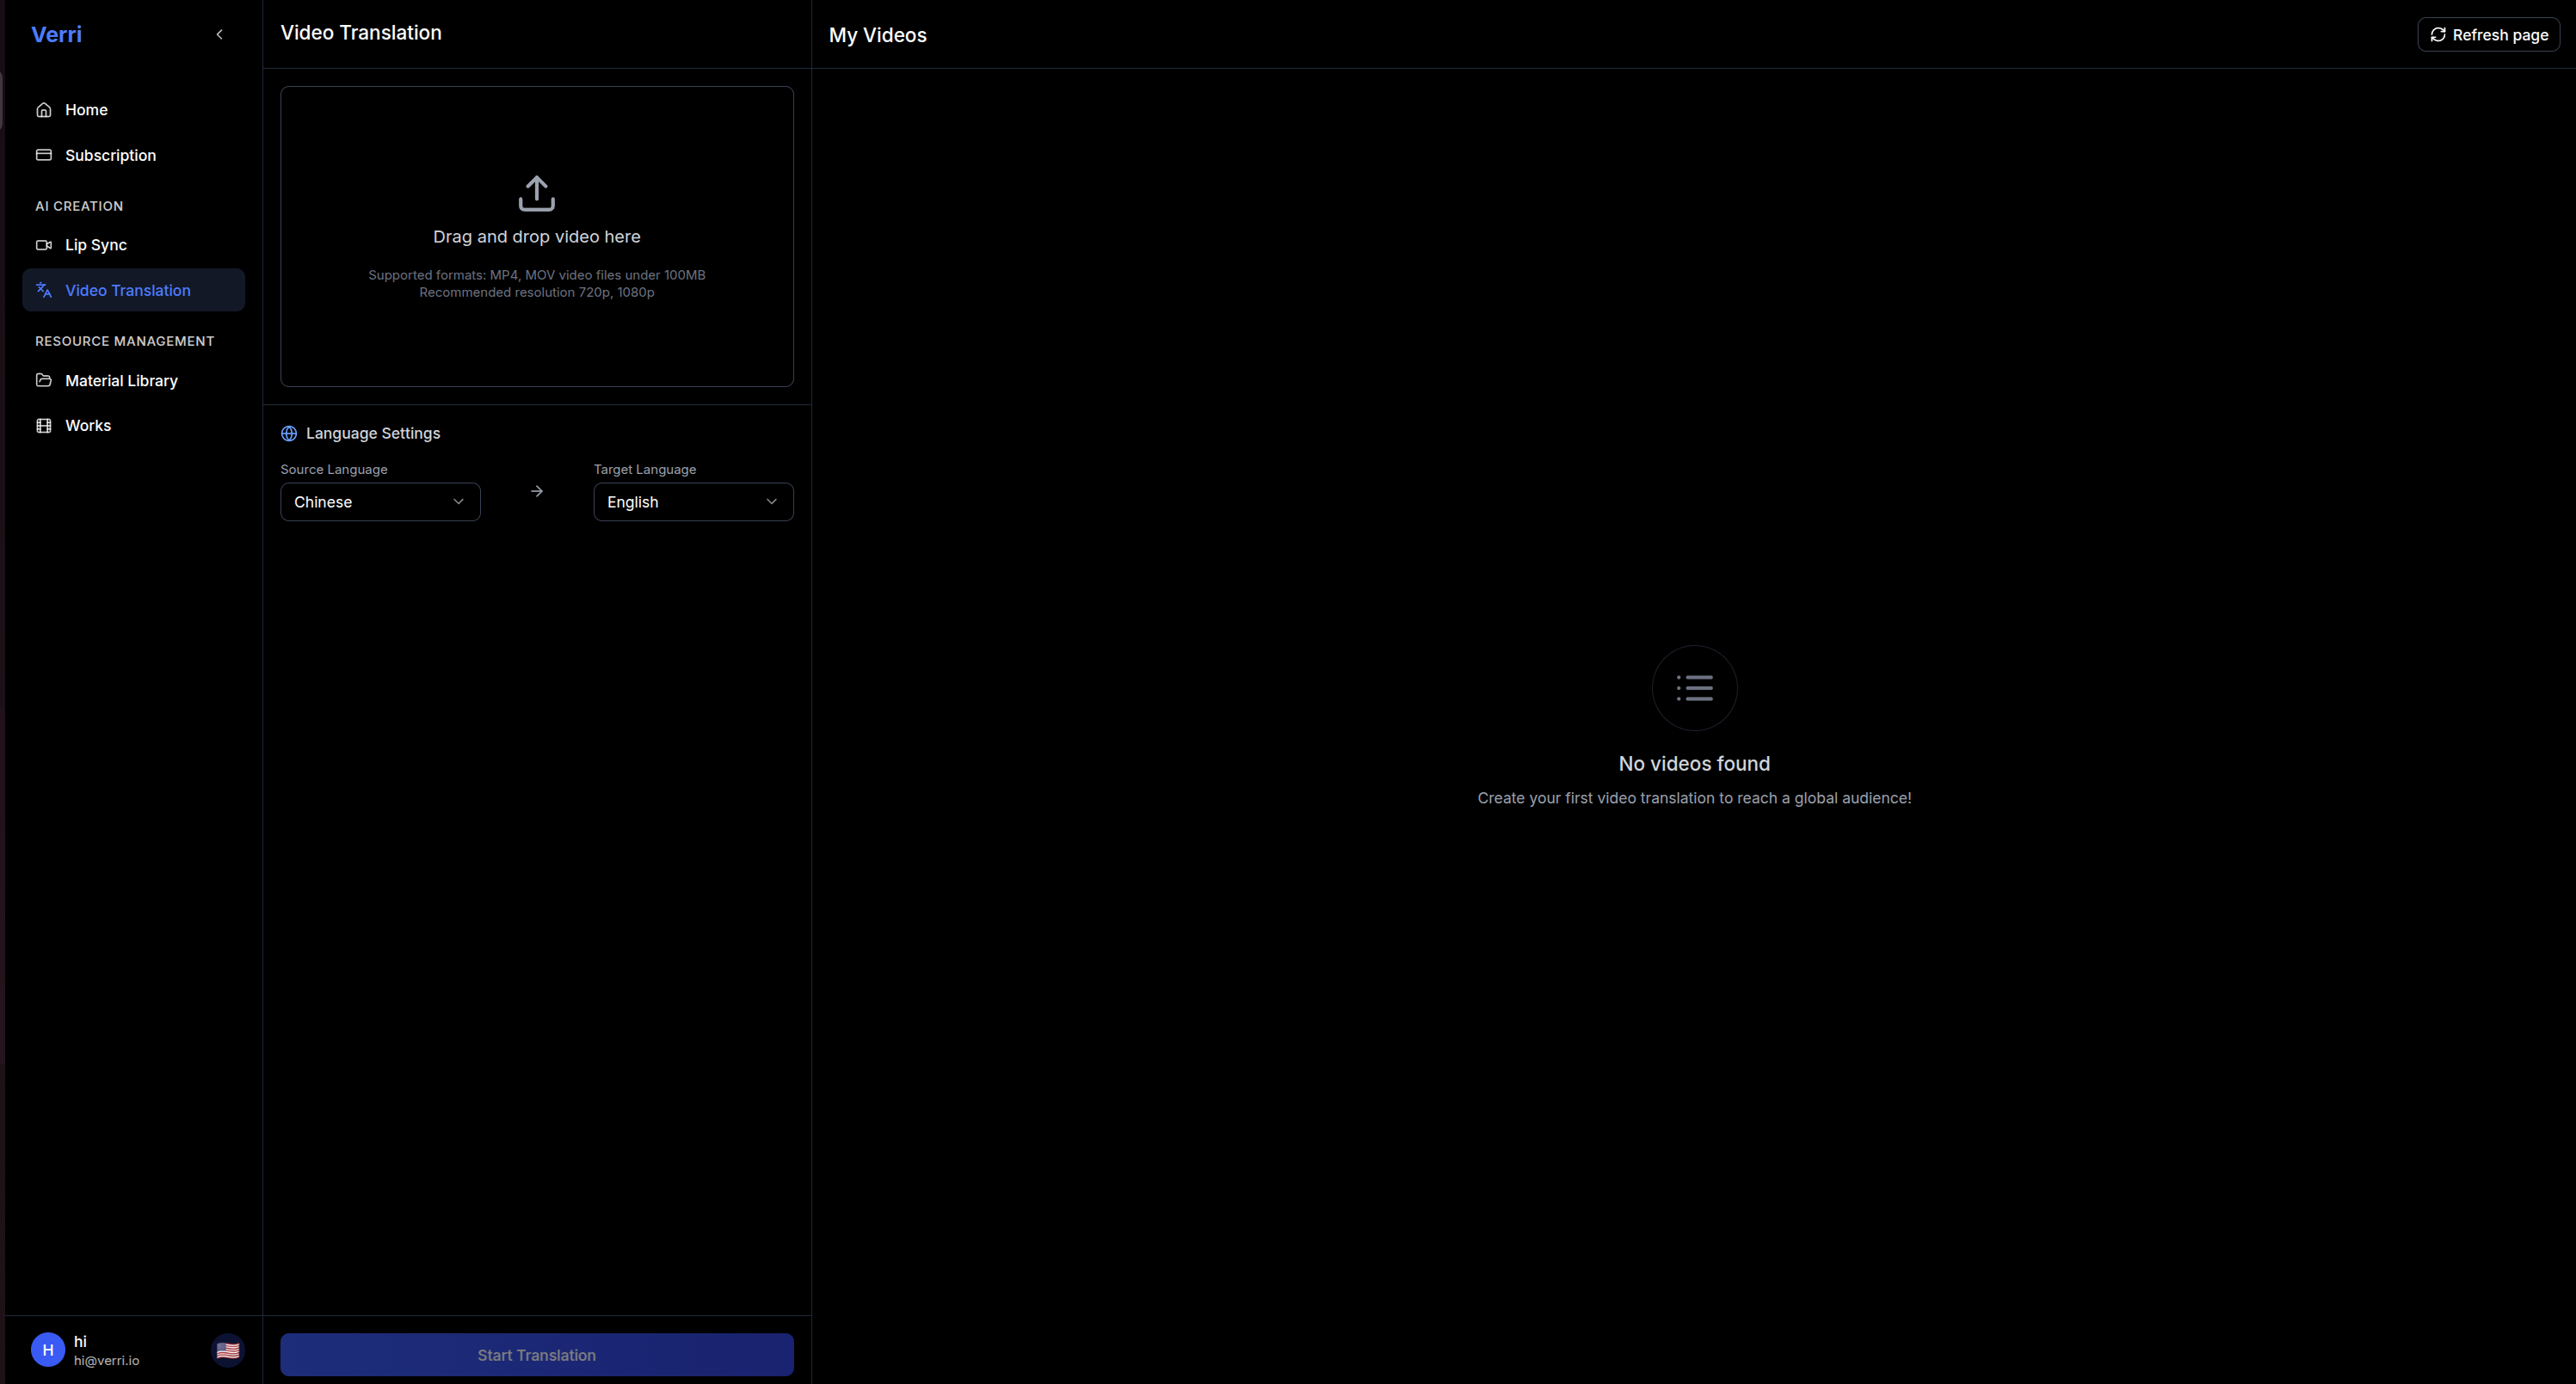This screenshot has height=1384, width=2576.
Task: Select the Video Translation sidebar item
Action: tap(127, 290)
